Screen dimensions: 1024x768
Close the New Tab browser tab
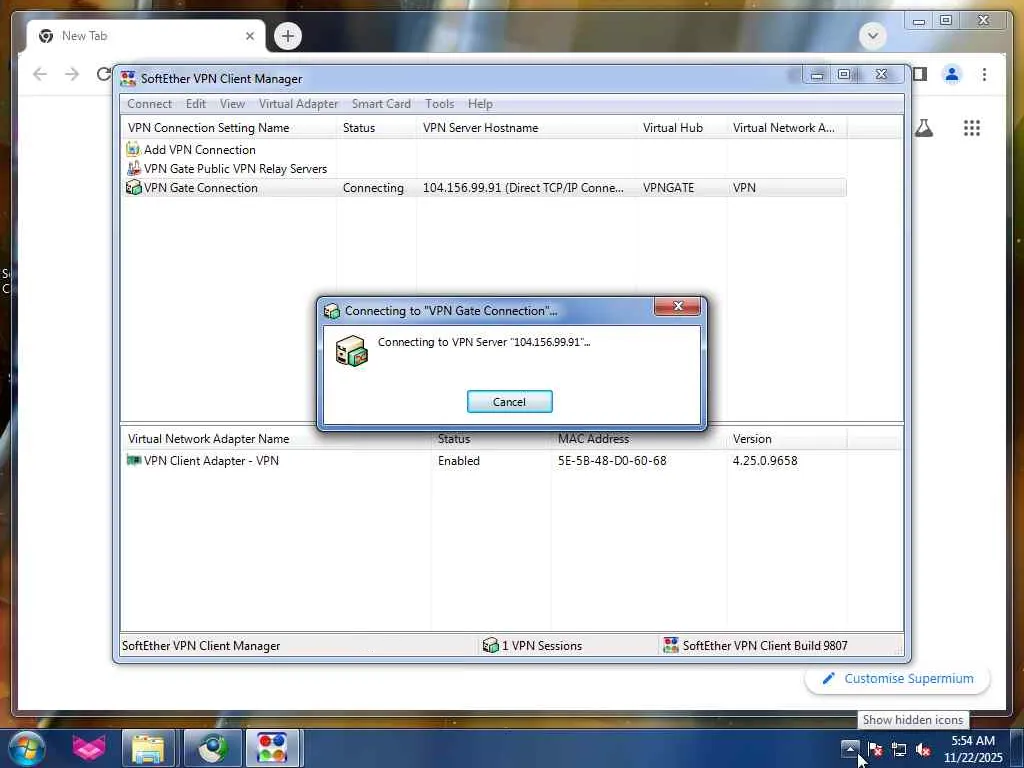tap(249, 36)
